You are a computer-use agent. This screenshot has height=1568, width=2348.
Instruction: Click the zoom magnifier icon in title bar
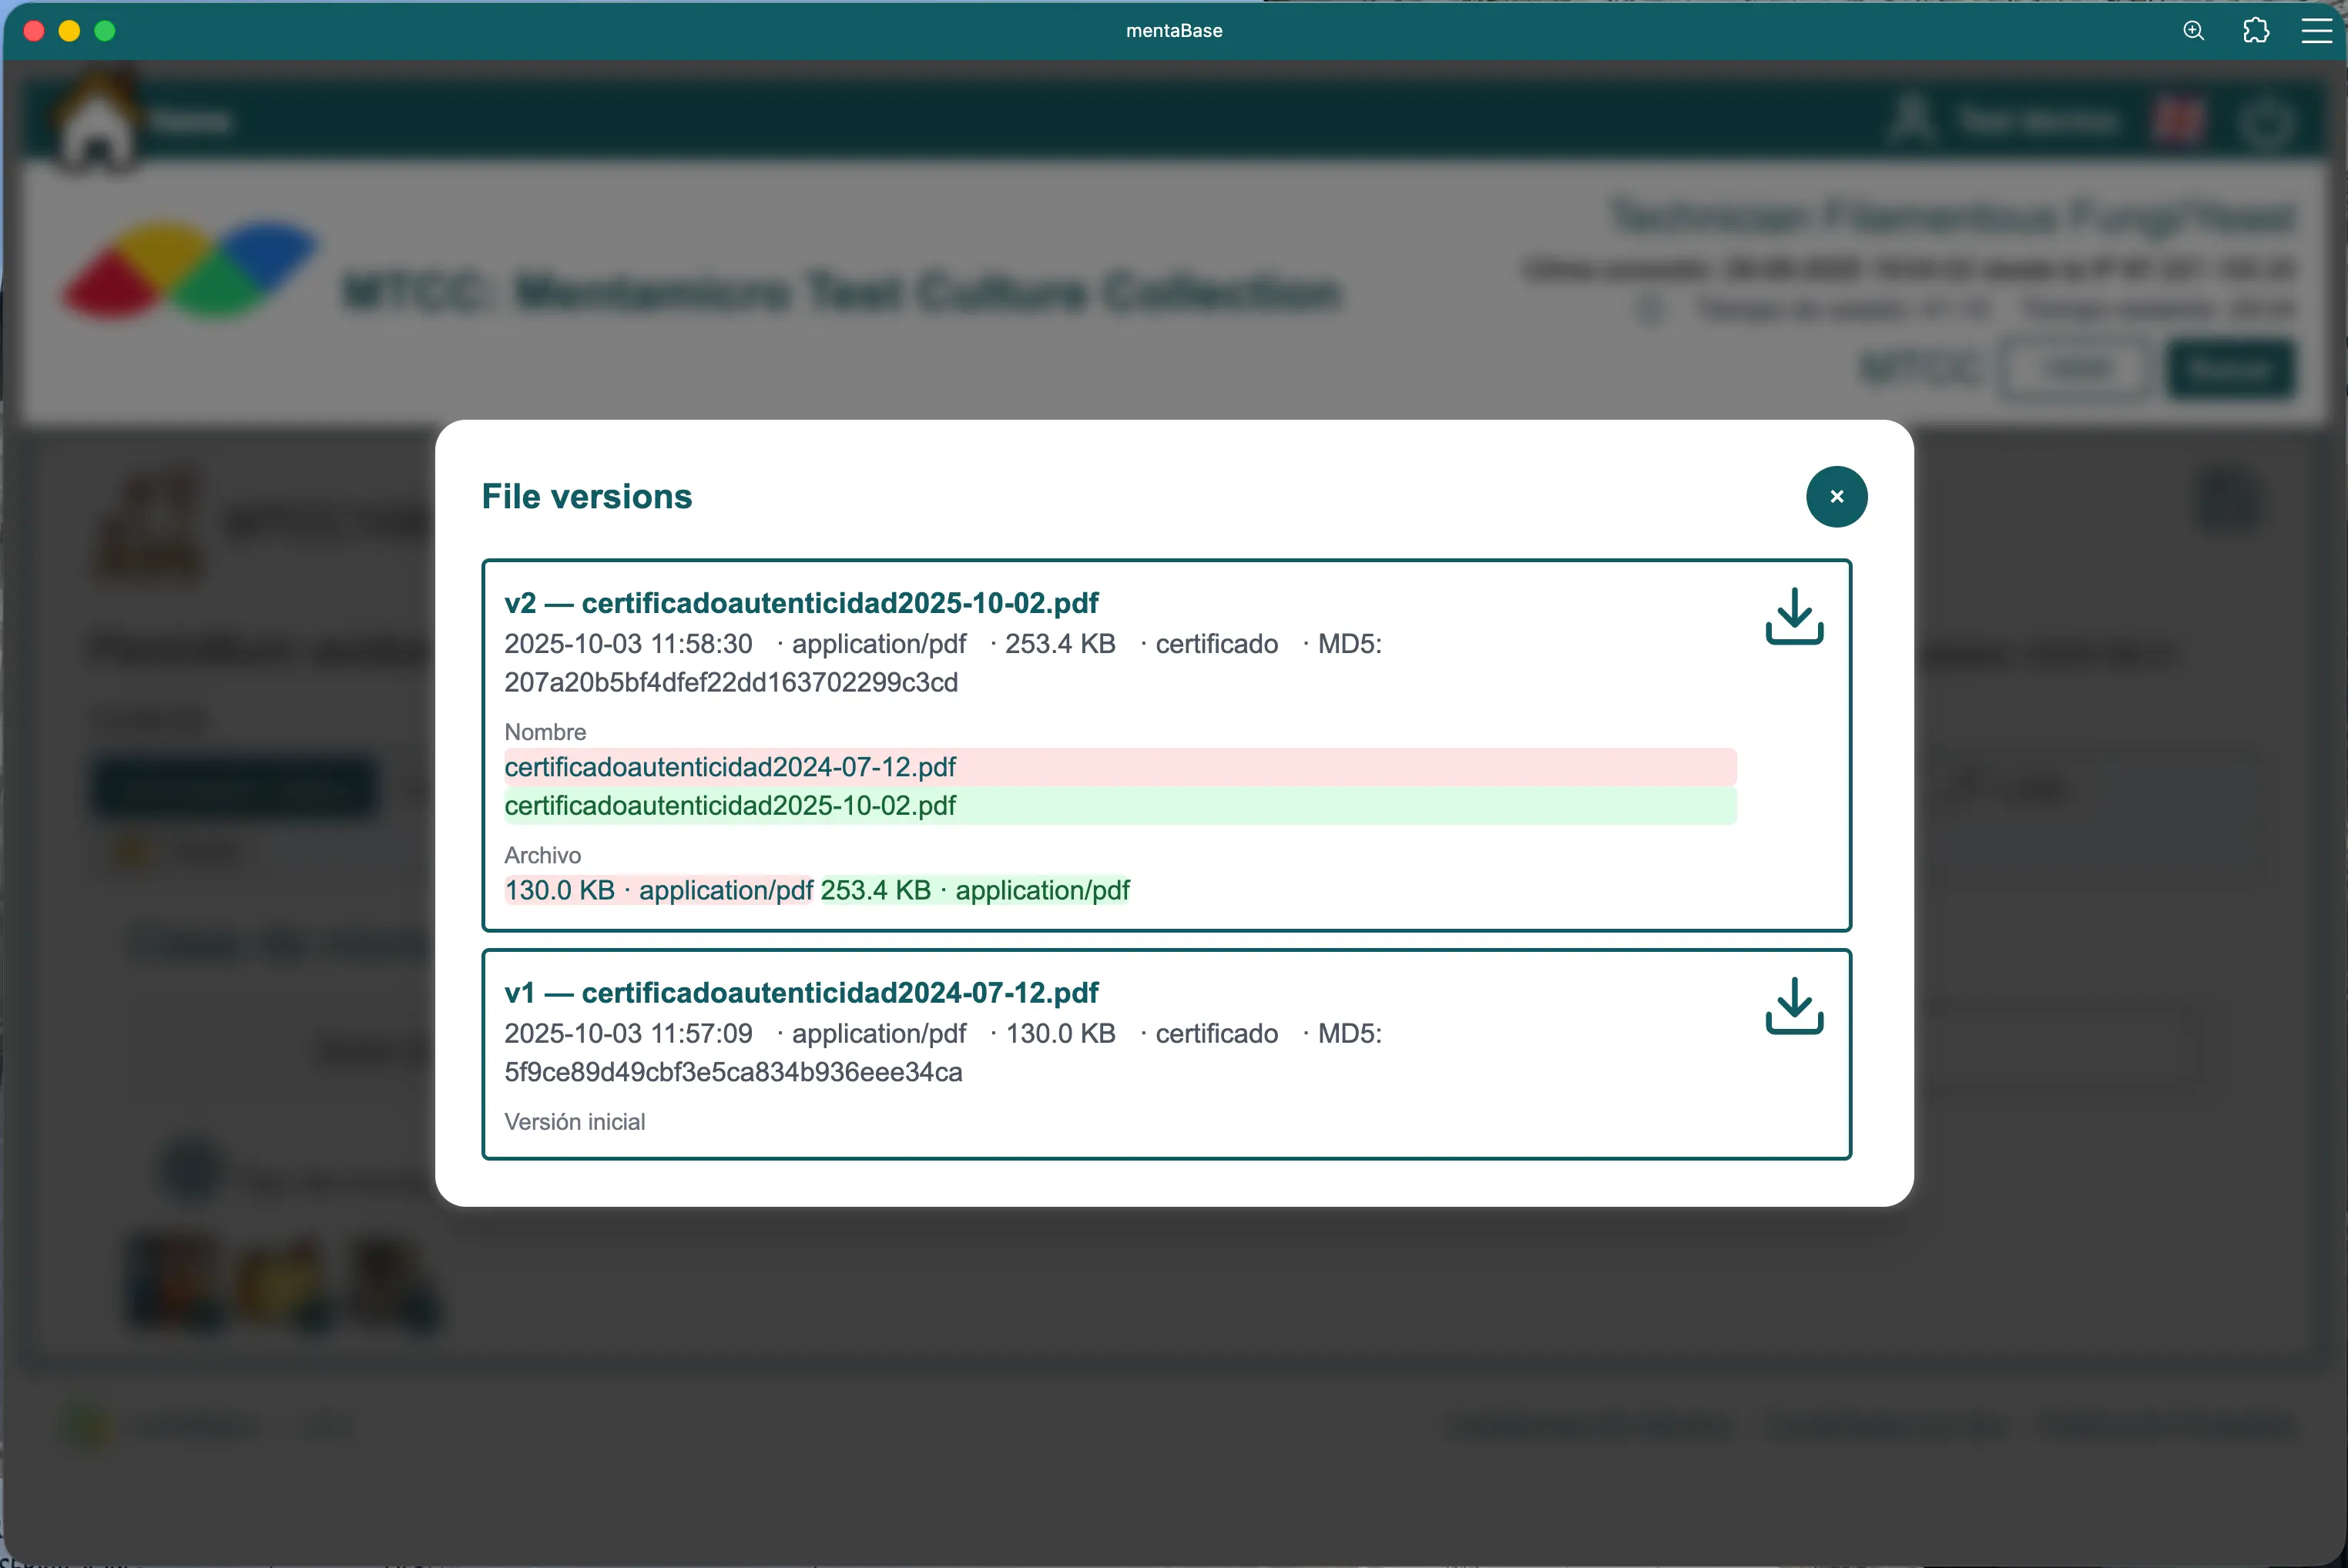pyautogui.click(x=2193, y=31)
